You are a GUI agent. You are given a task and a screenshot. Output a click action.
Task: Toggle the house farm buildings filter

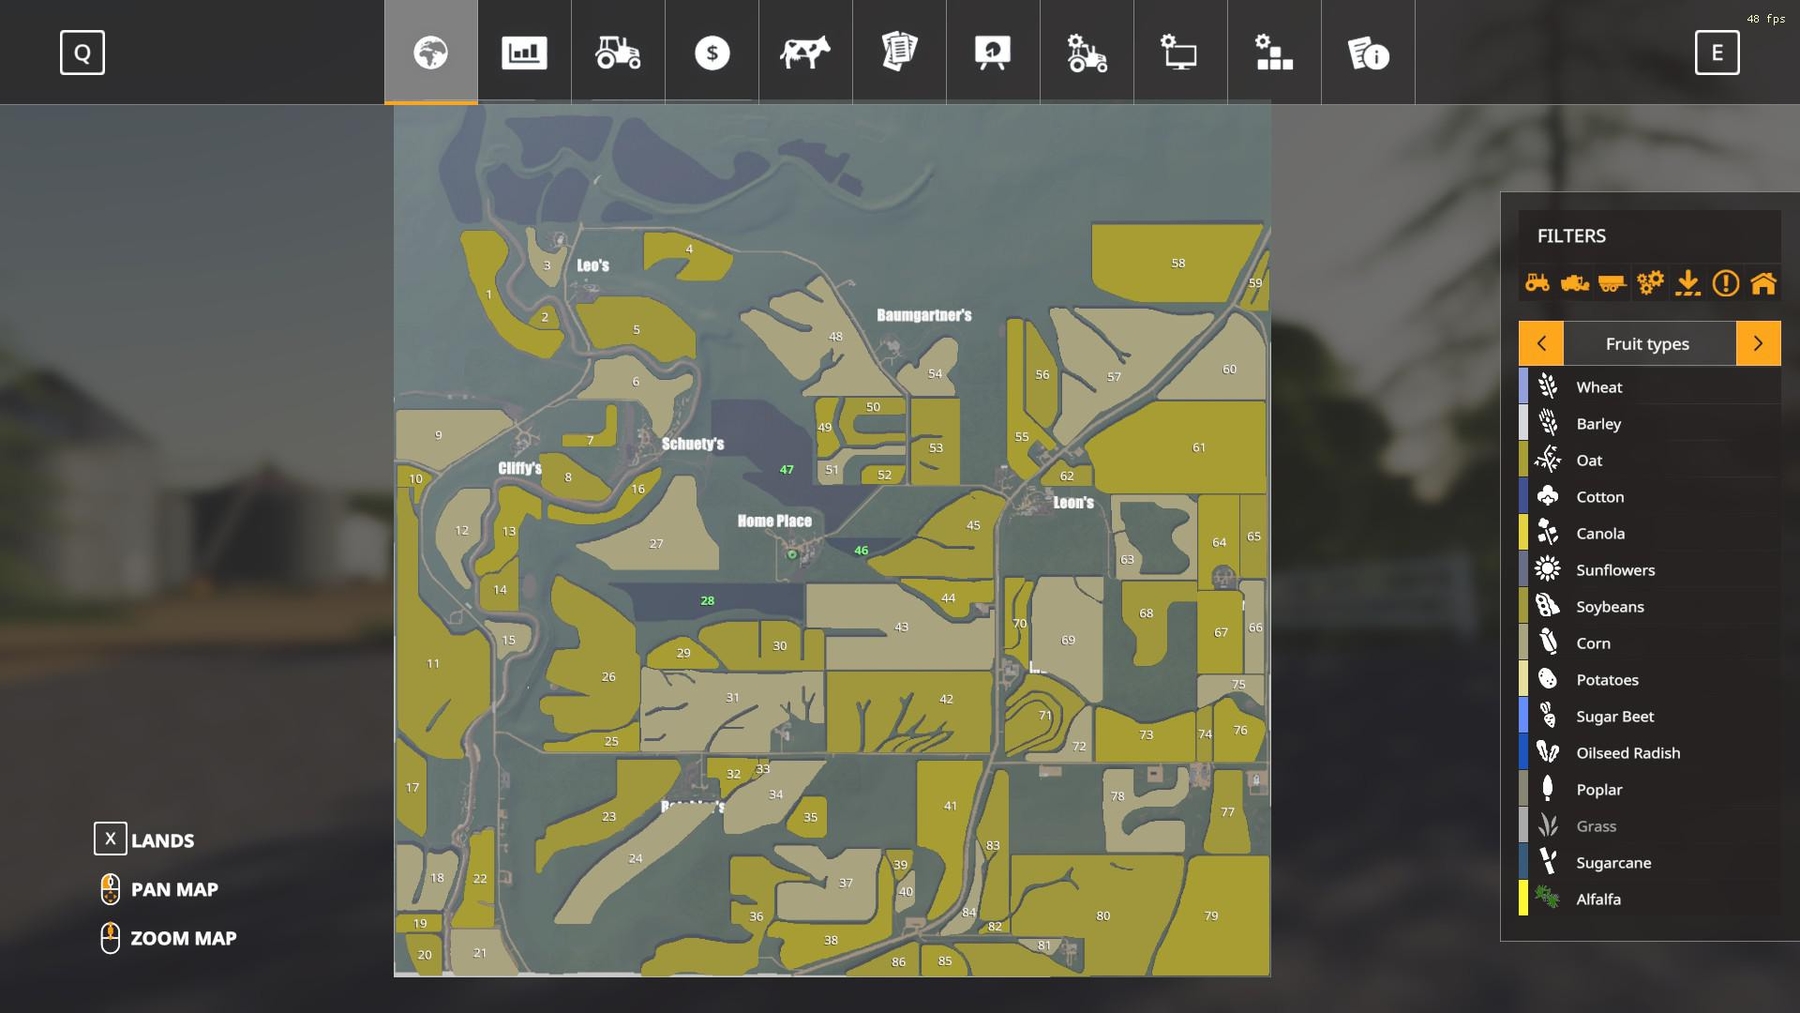(1763, 283)
